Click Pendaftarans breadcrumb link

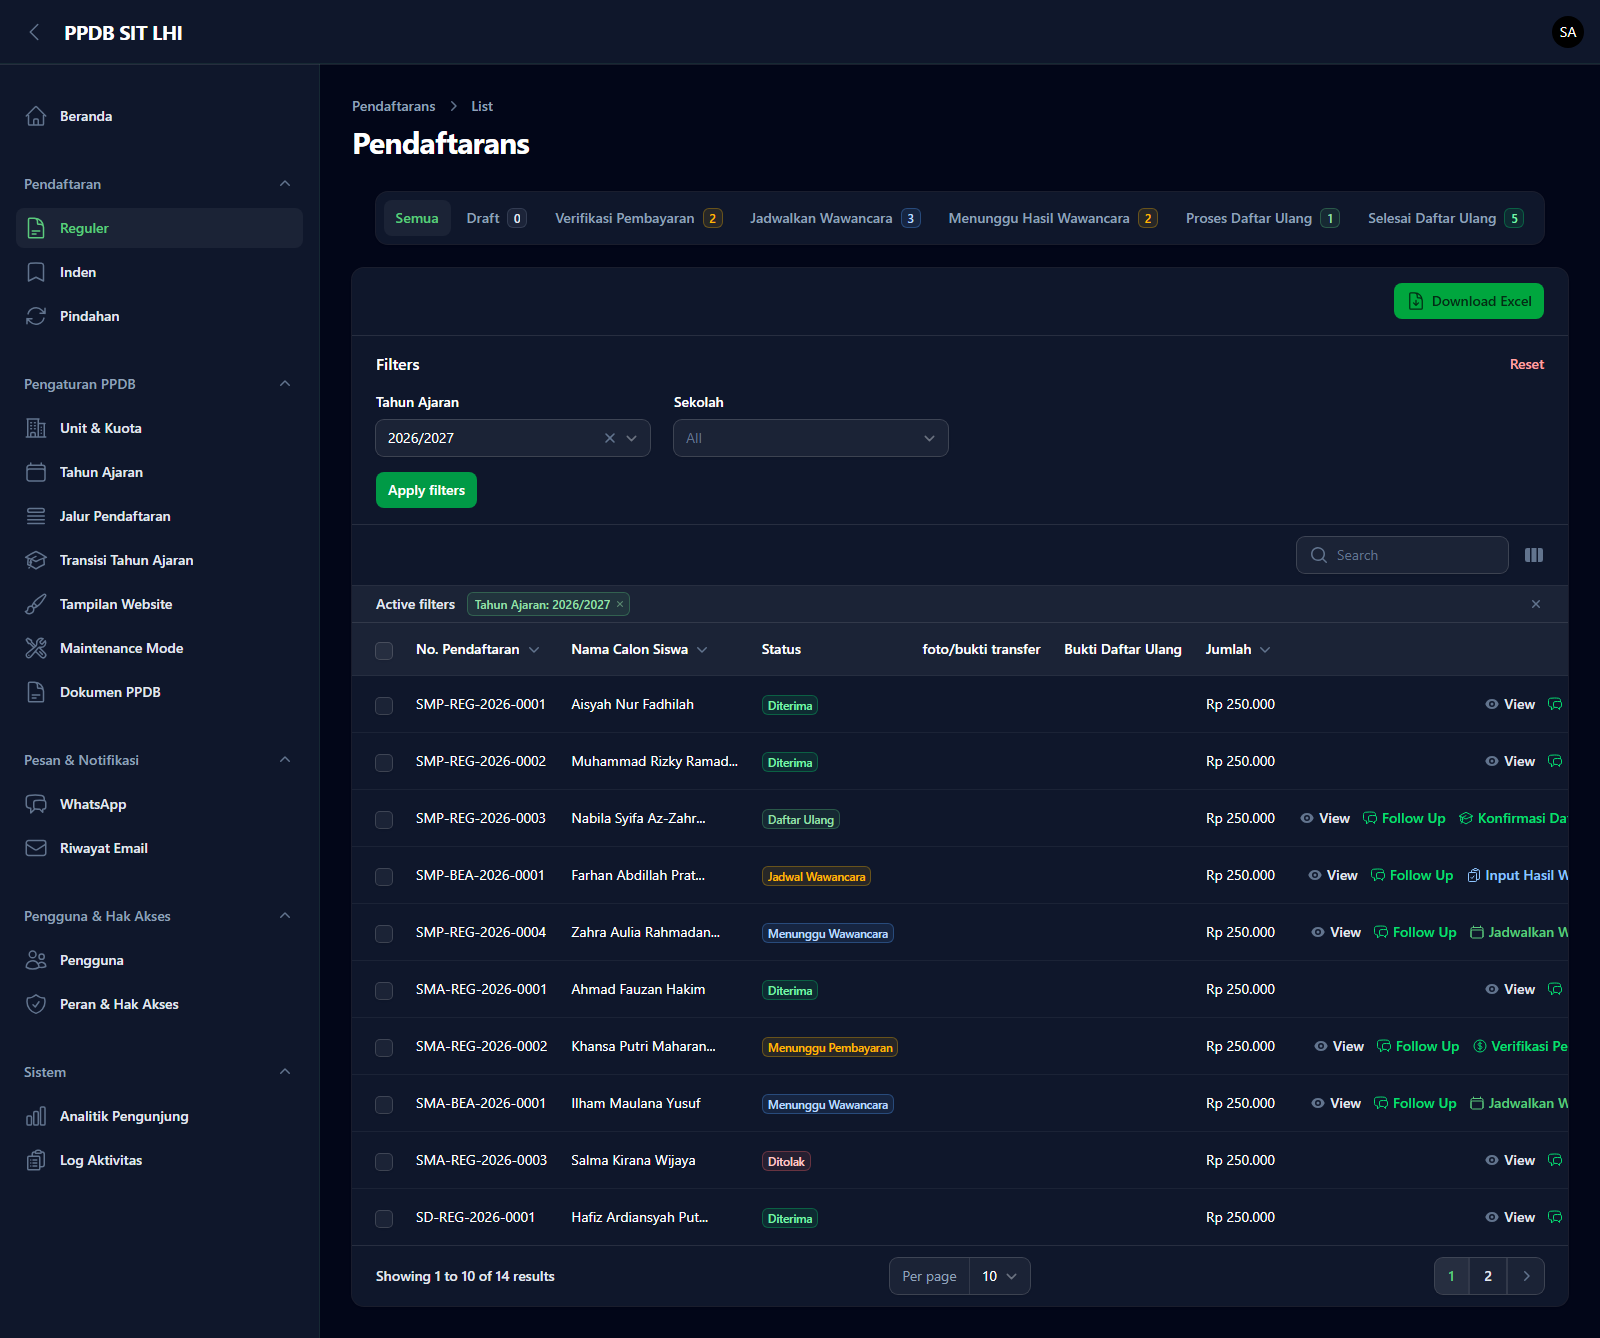(x=393, y=106)
